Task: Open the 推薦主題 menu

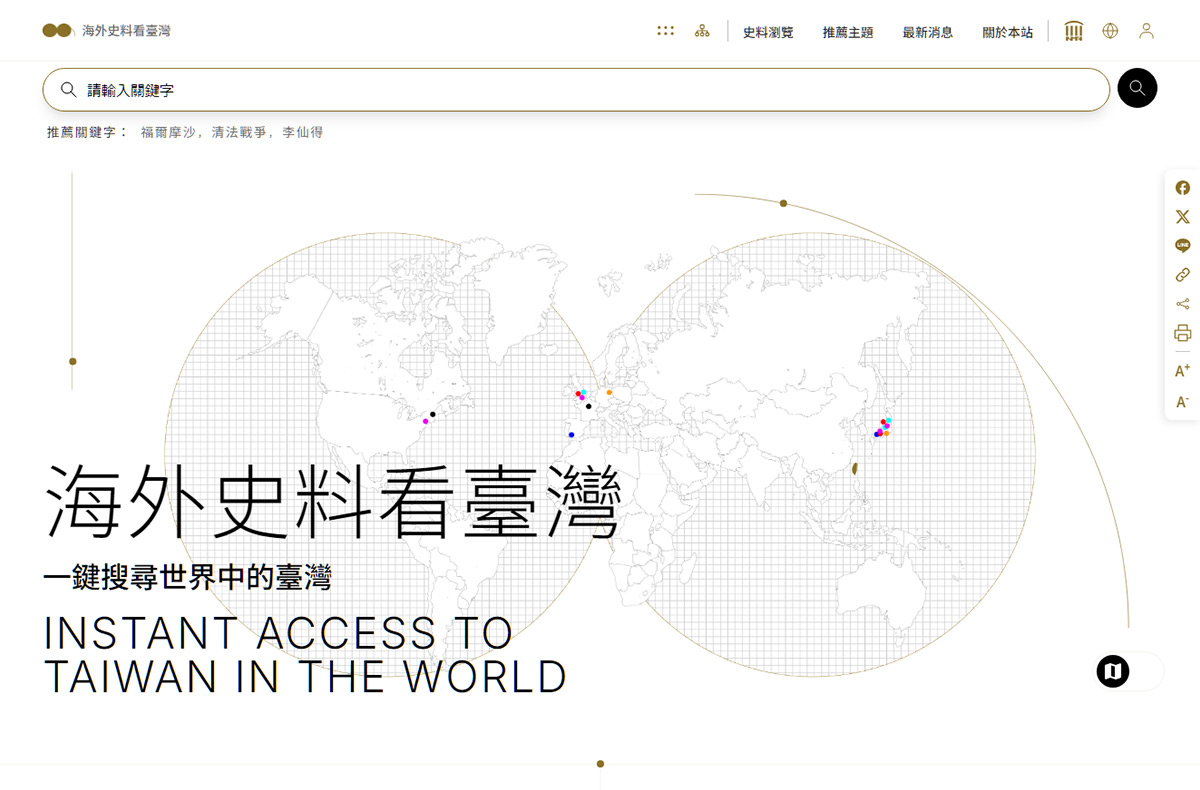Action: [848, 32]
